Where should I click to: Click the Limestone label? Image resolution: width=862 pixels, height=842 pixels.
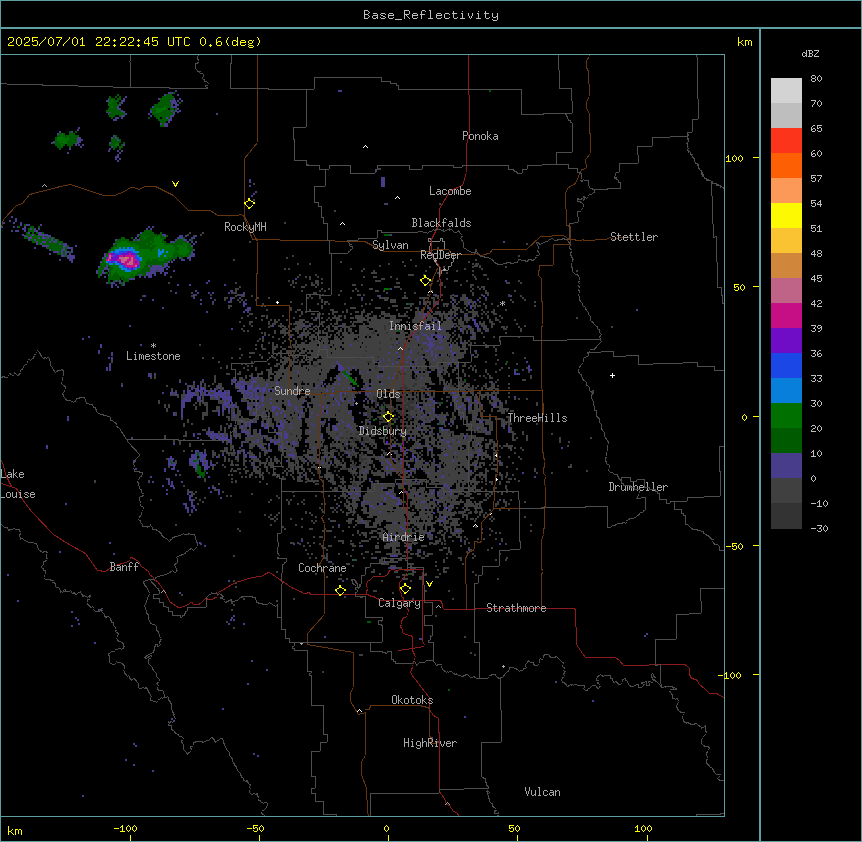point(153,356)
